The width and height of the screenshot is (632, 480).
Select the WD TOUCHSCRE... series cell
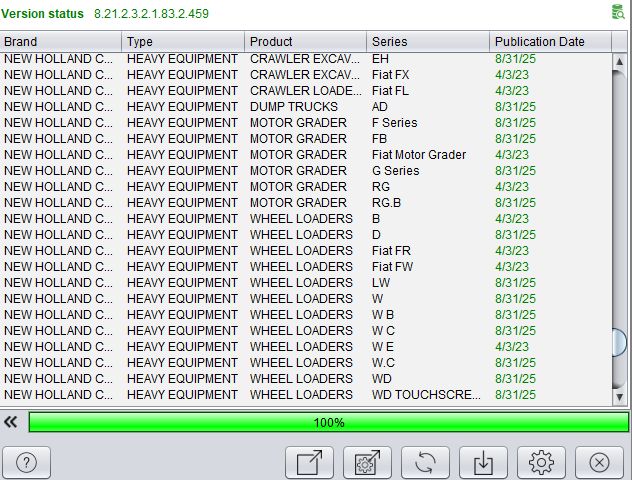coord(426,395)
